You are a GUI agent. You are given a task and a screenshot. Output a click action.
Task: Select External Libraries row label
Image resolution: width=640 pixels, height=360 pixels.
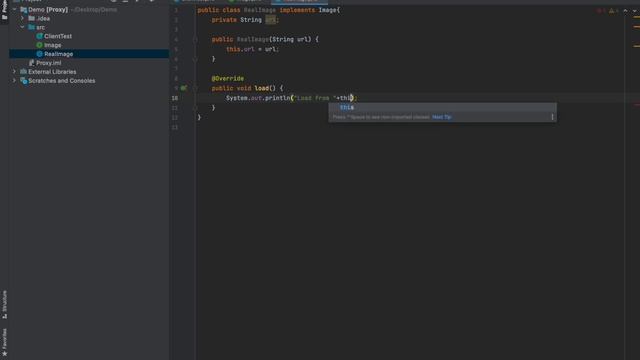[52, 72]
